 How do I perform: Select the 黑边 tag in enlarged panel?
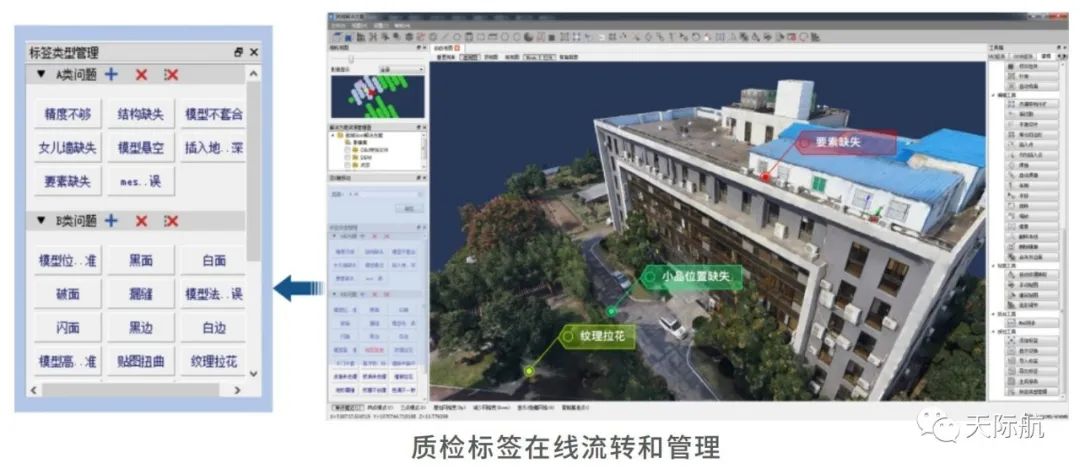click(141, 327)
